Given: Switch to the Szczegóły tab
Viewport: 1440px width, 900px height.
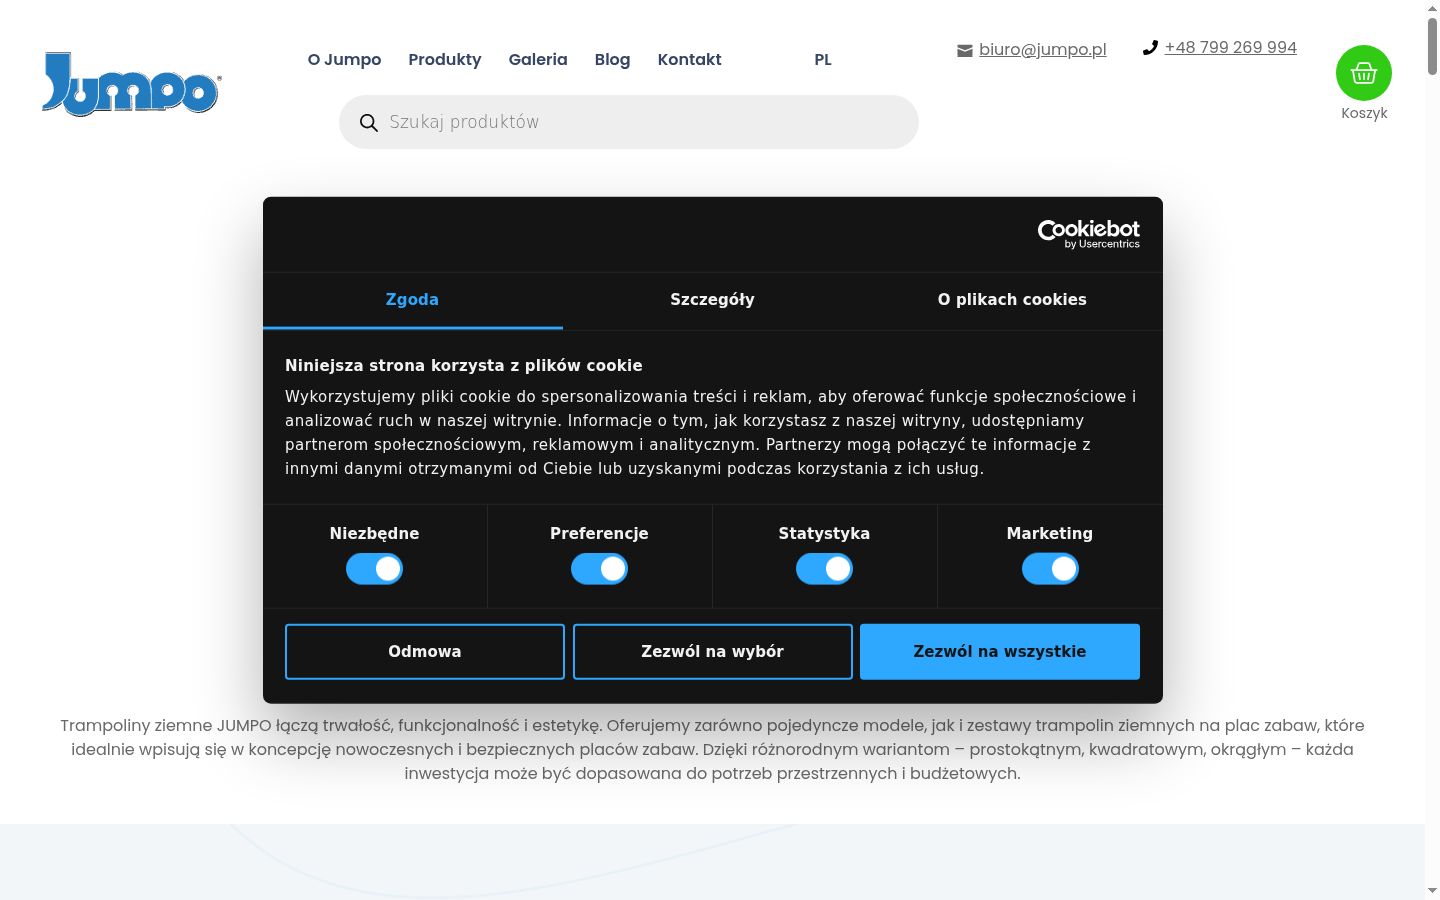Looking at the screenshot, I should point(713,300).
